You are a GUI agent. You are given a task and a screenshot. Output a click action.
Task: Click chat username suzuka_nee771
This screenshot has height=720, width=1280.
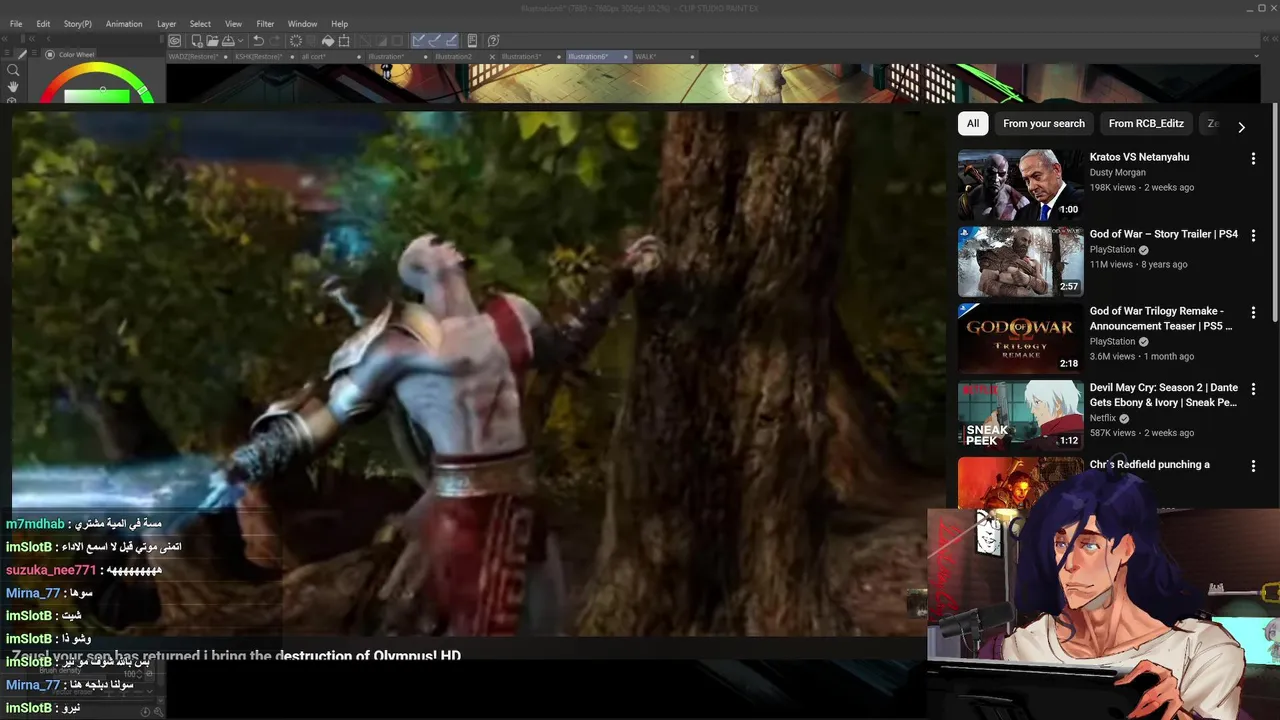(51, 570)
